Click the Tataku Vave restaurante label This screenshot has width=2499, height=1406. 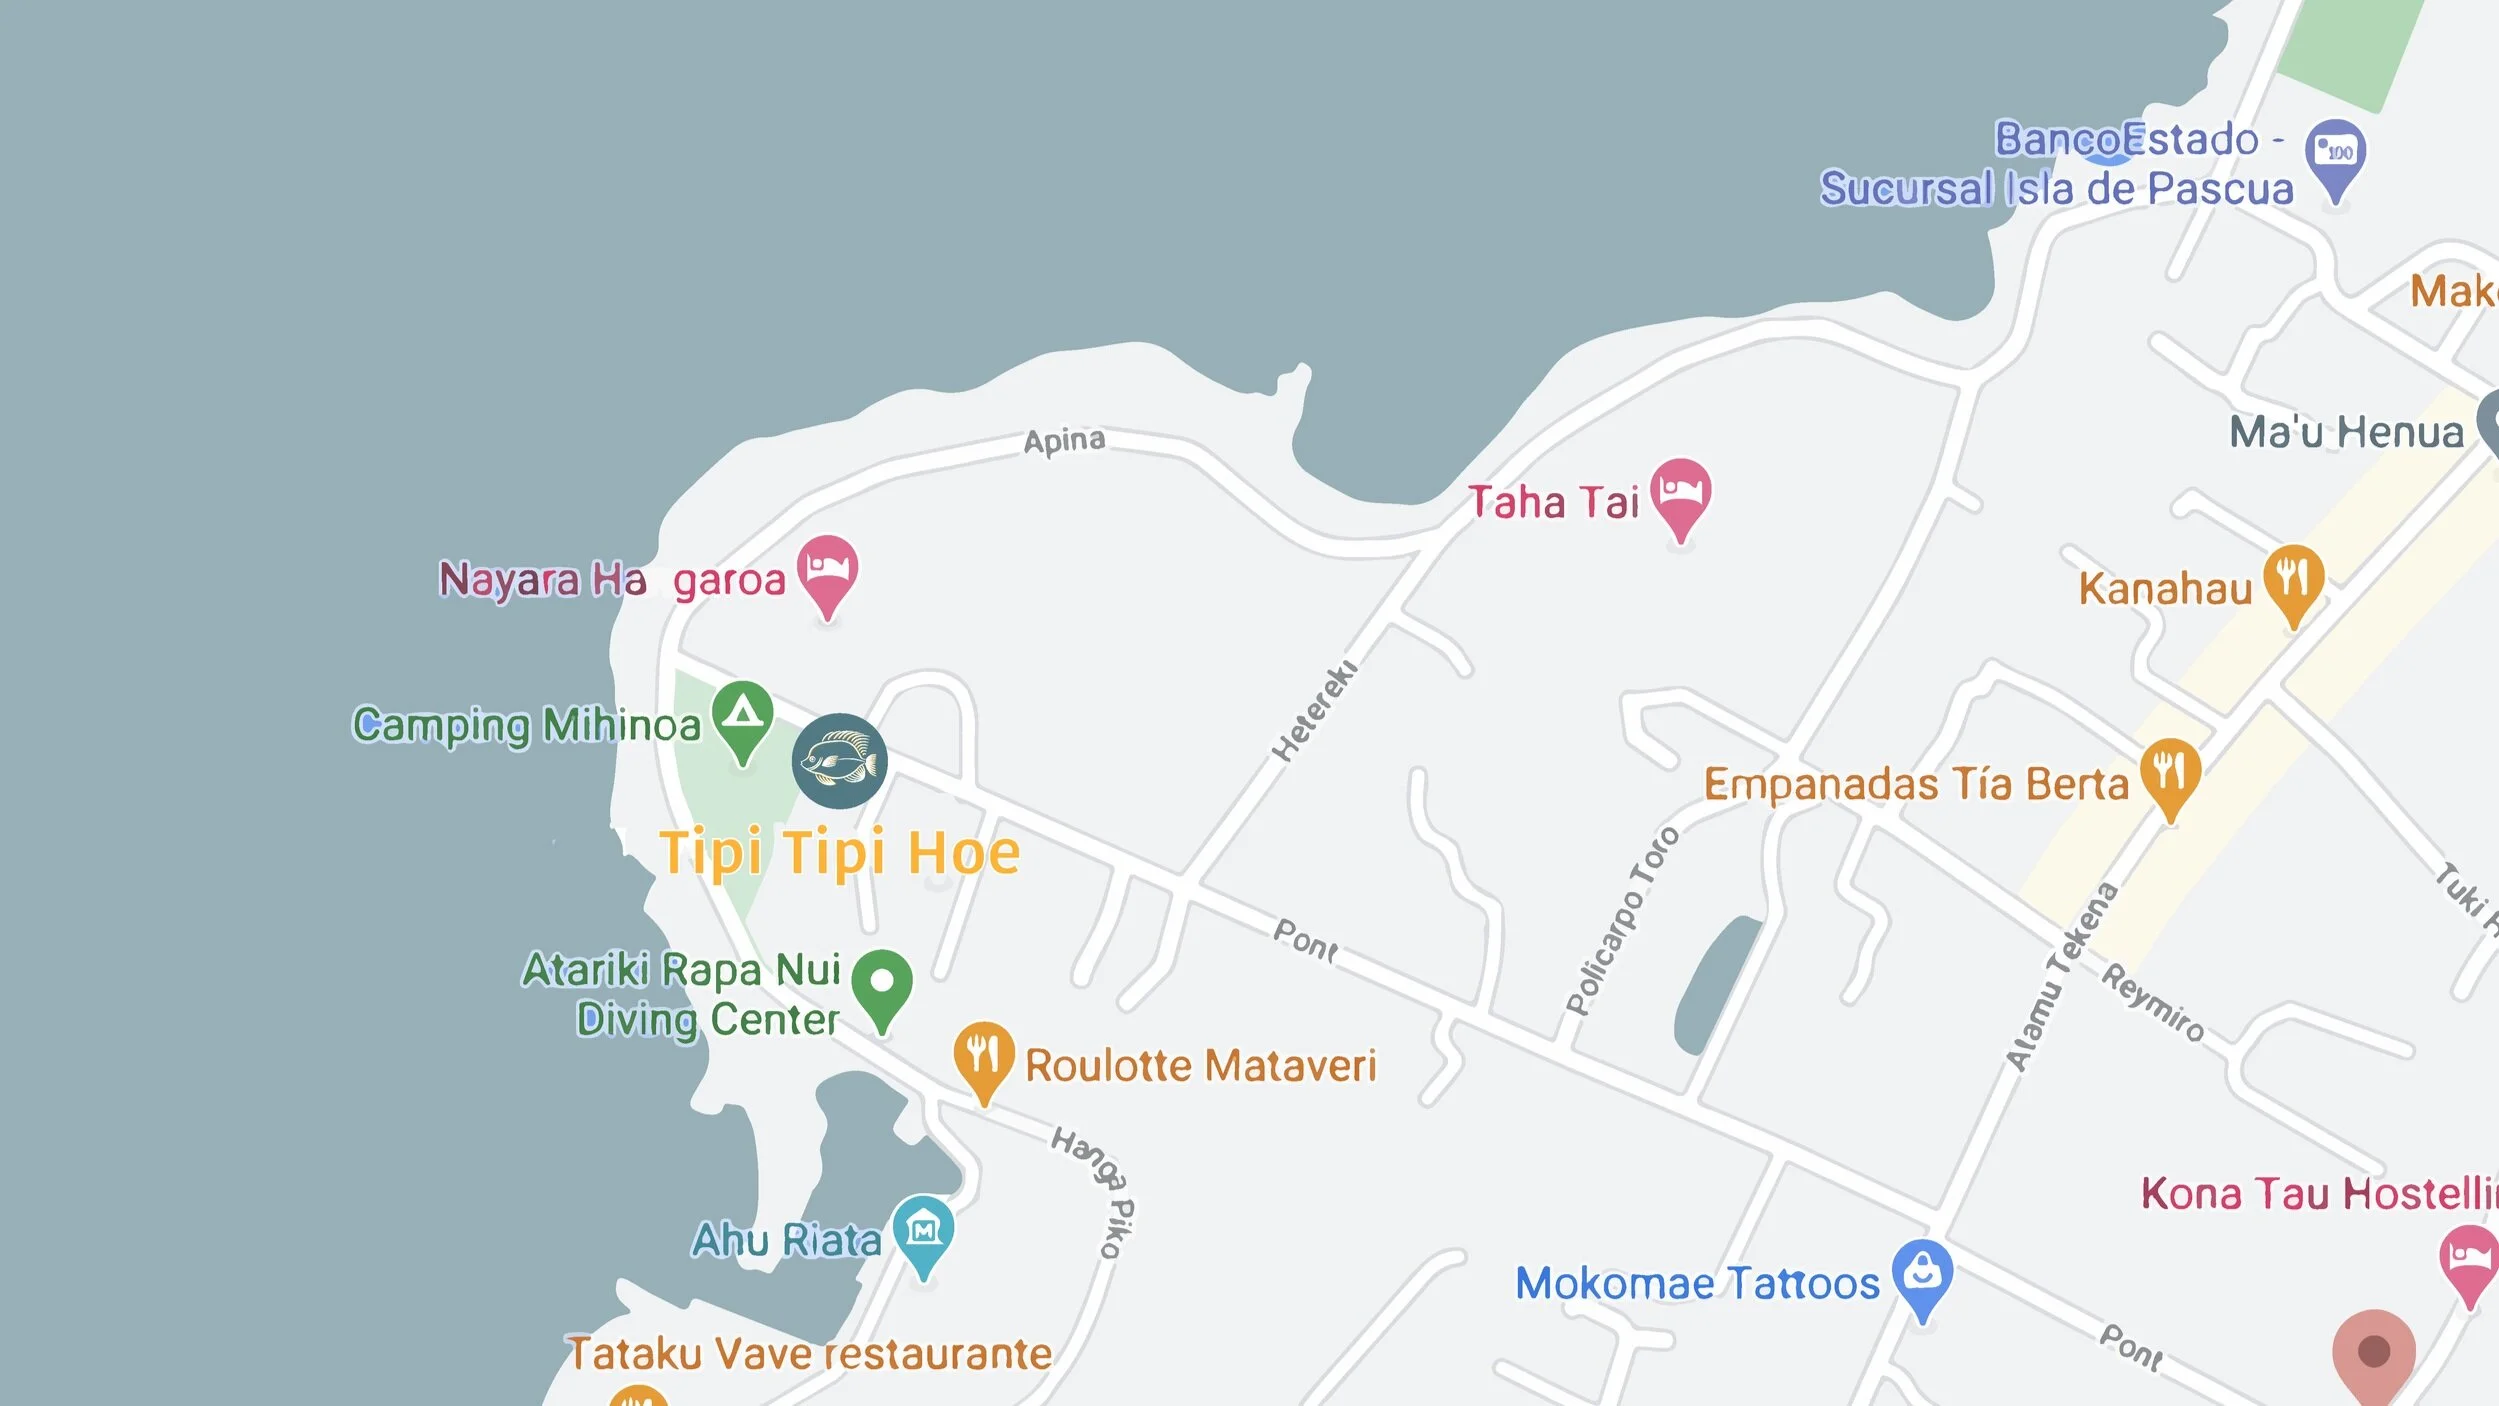point(810,1354)
